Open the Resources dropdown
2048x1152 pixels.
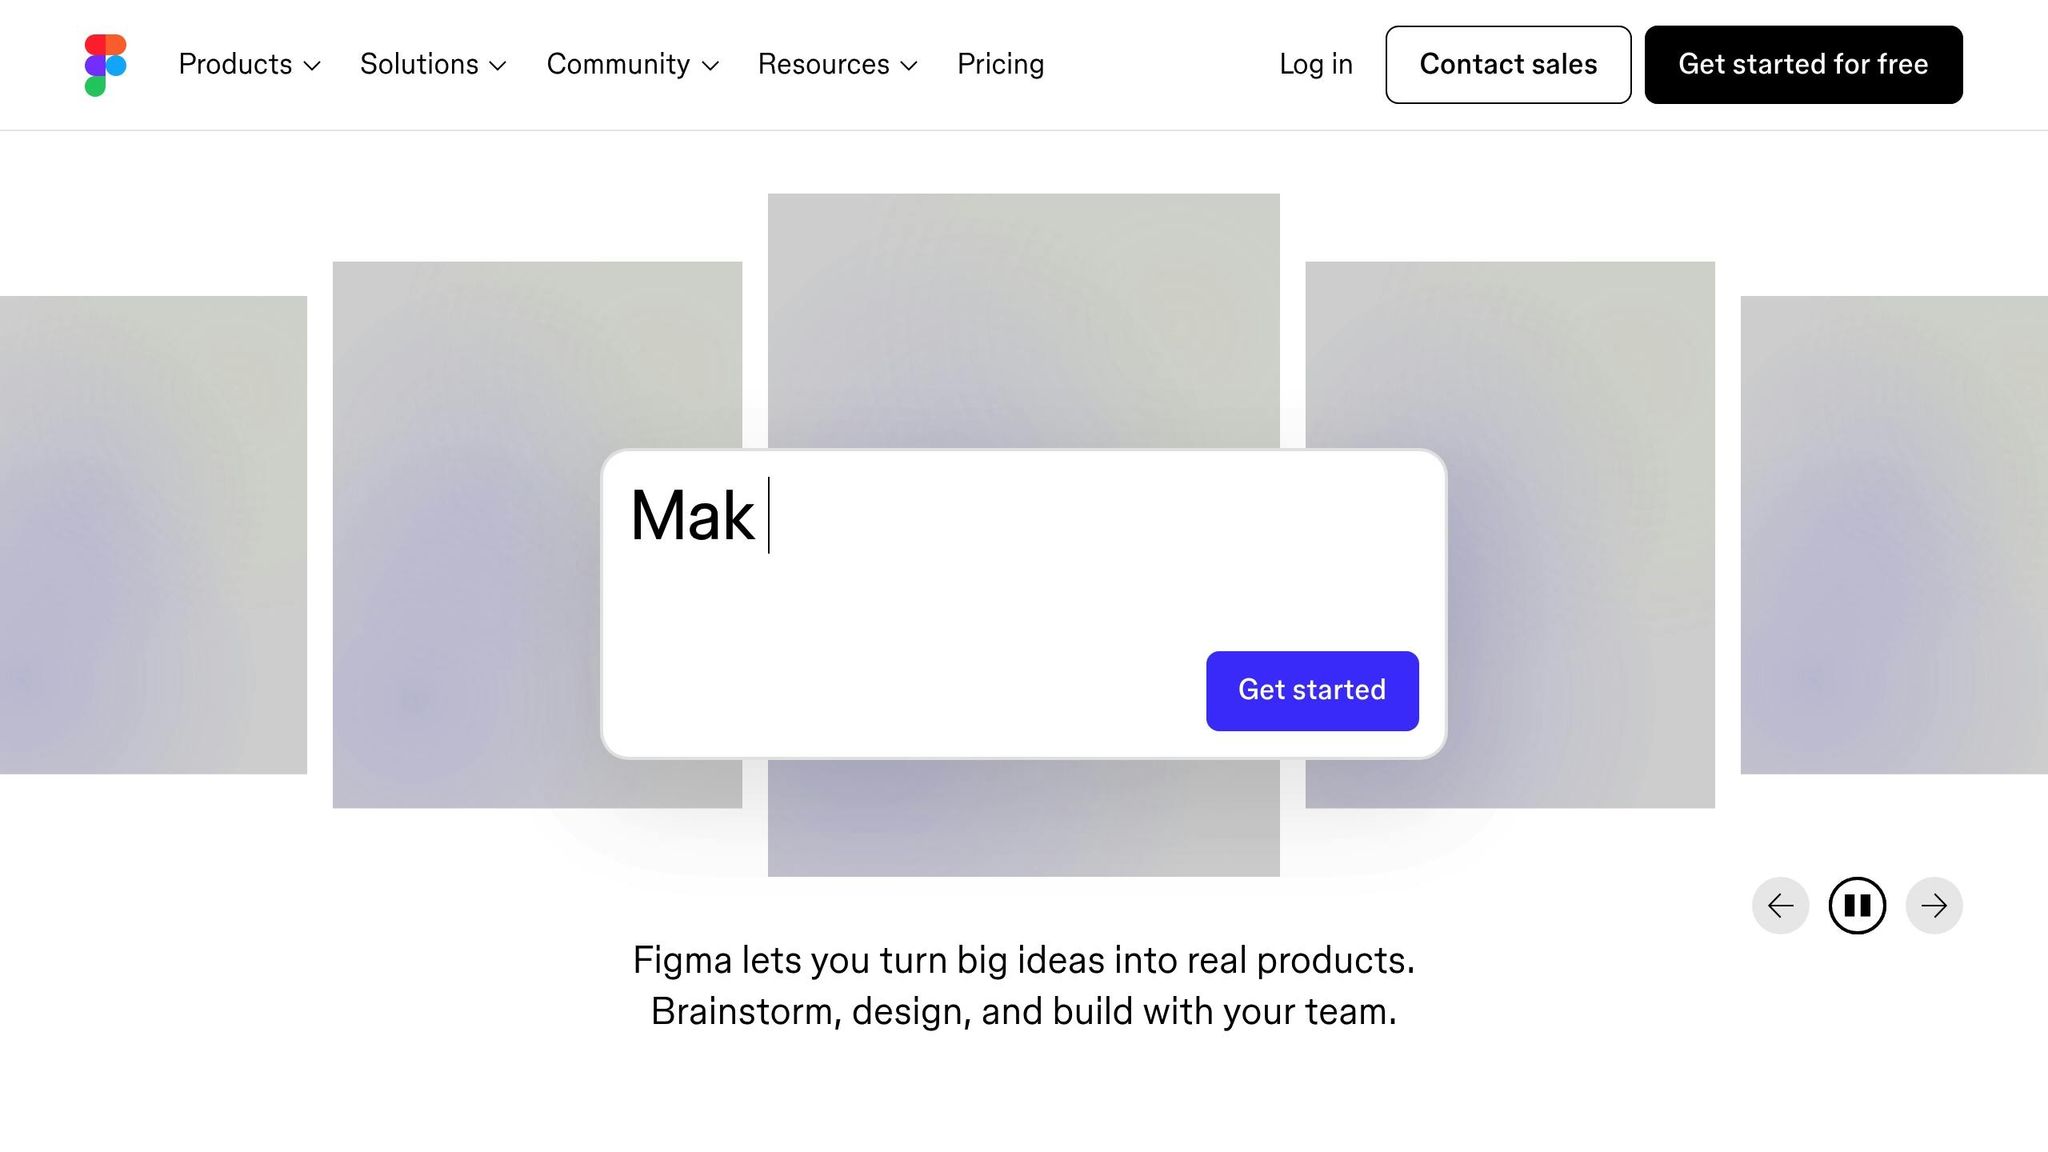[x=837, y=65]
